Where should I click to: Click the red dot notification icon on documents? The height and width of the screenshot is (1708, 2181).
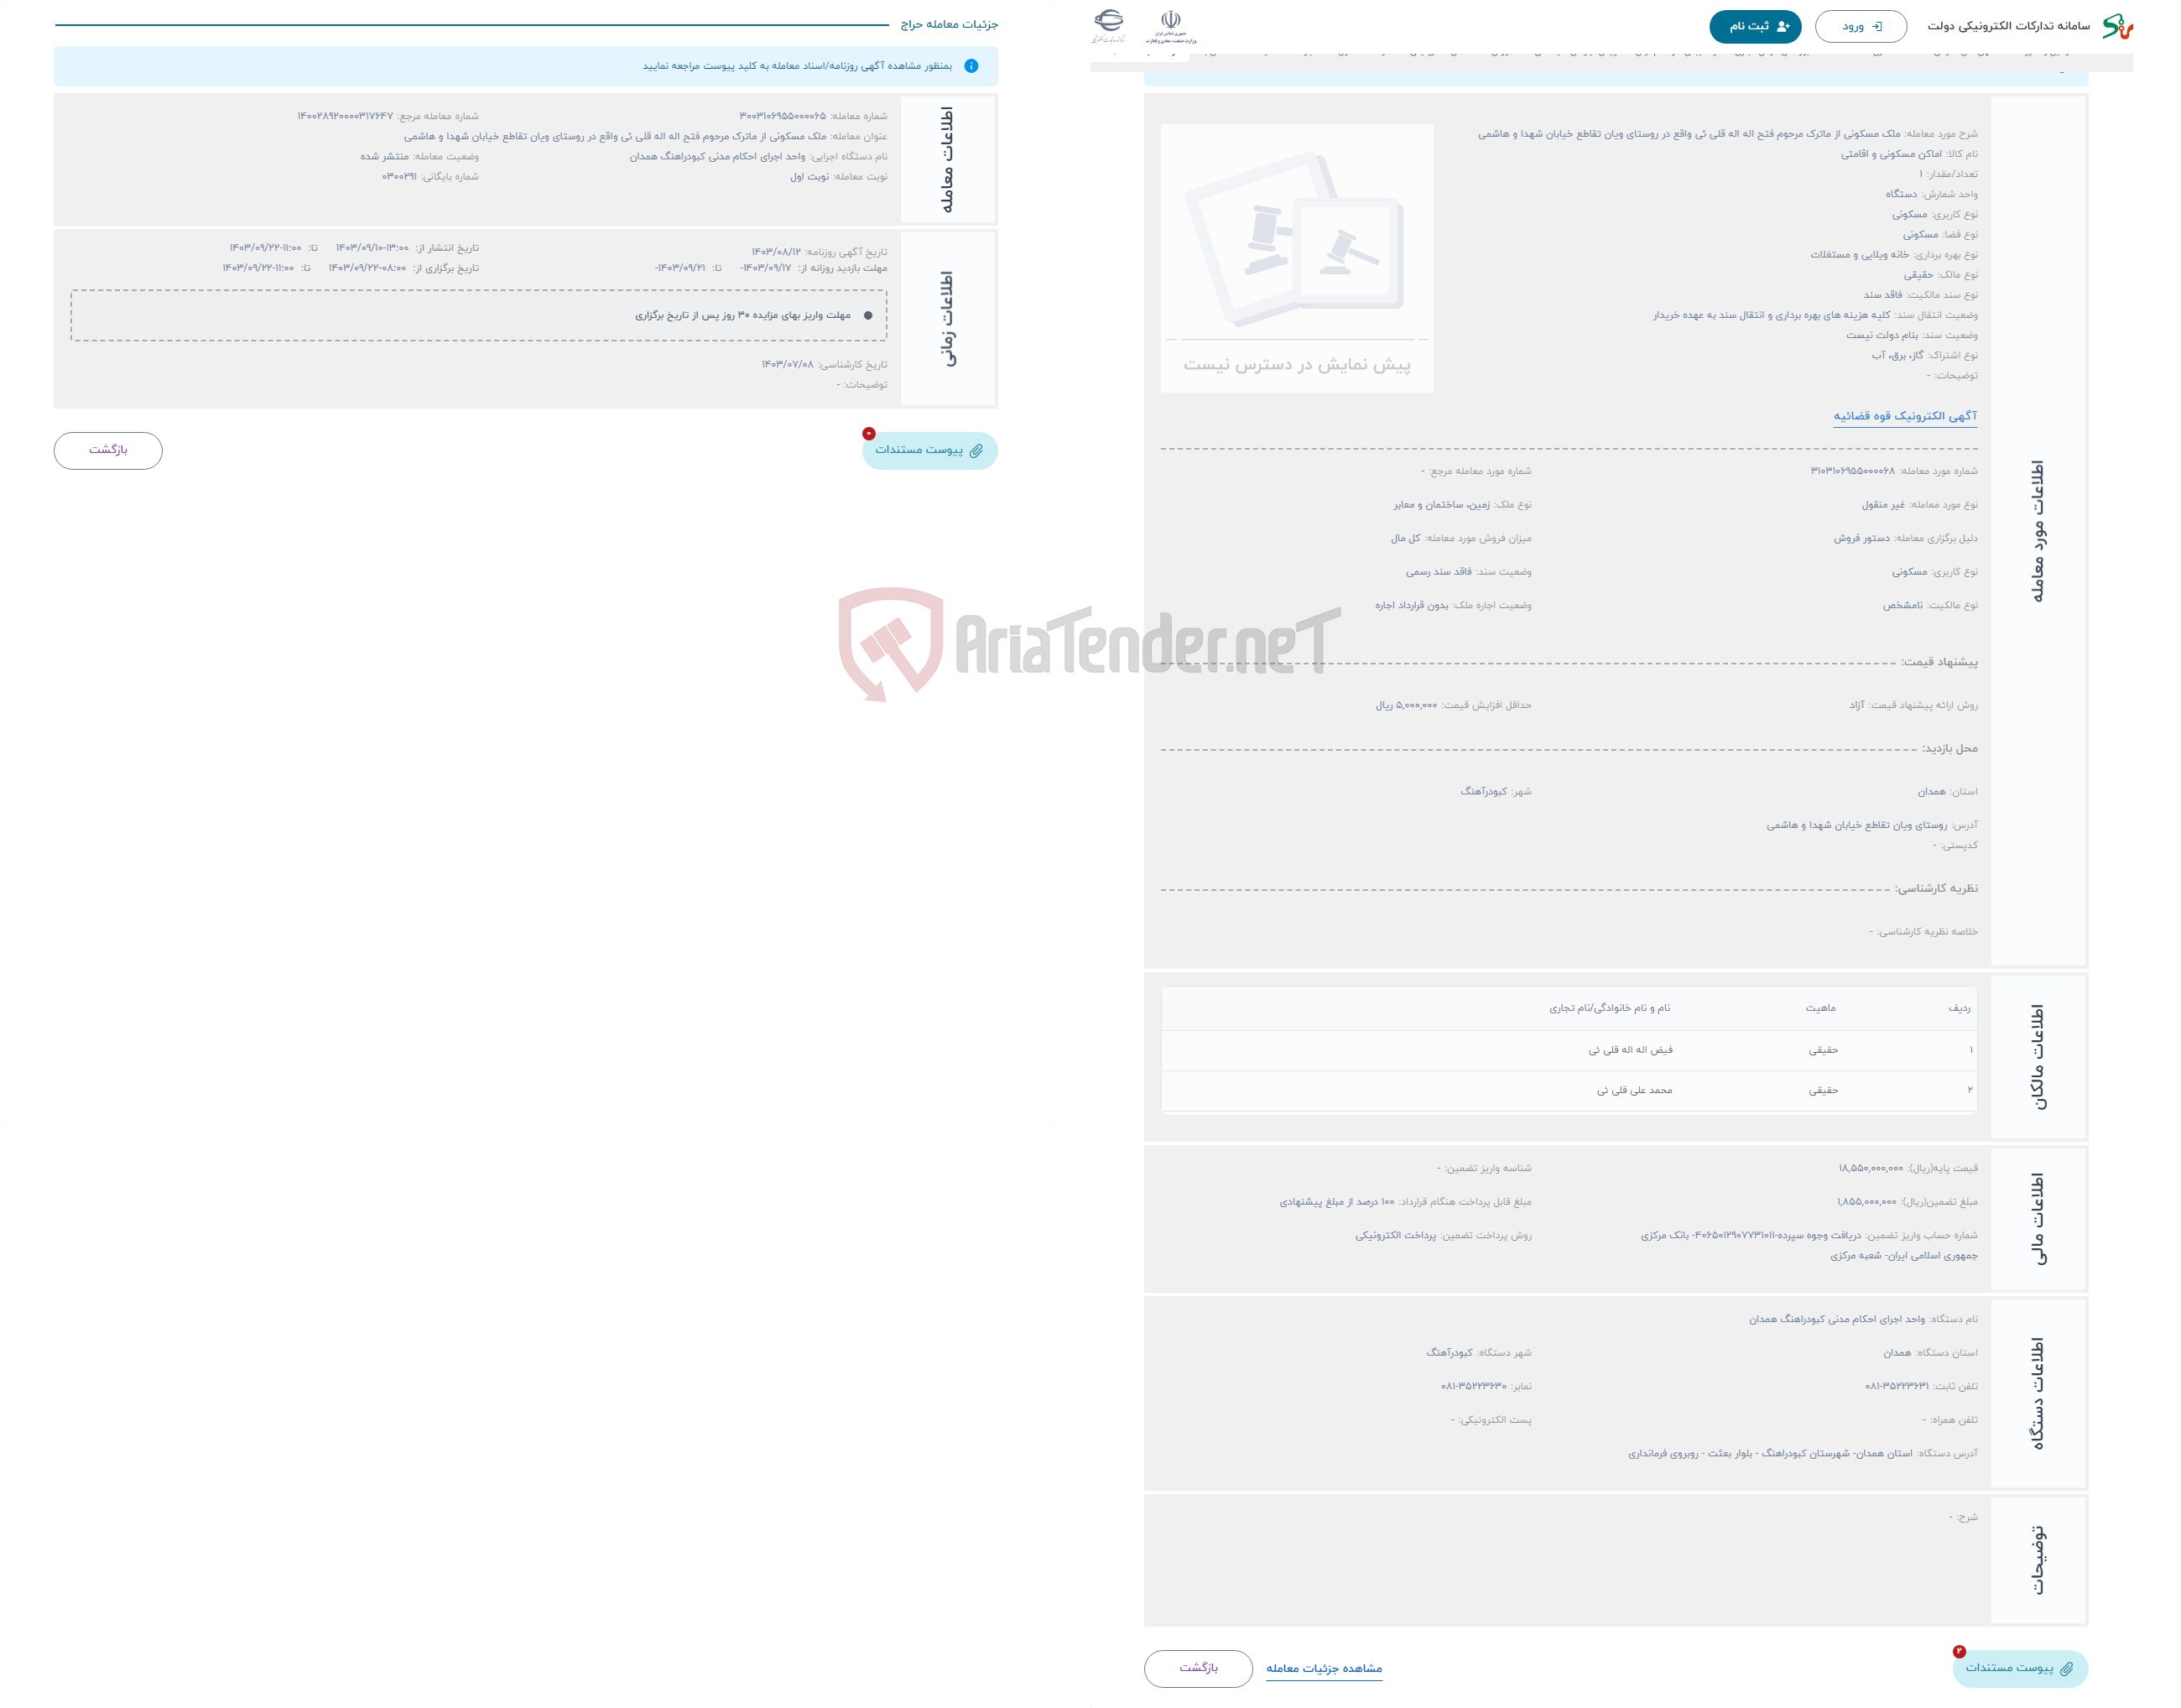869,435
